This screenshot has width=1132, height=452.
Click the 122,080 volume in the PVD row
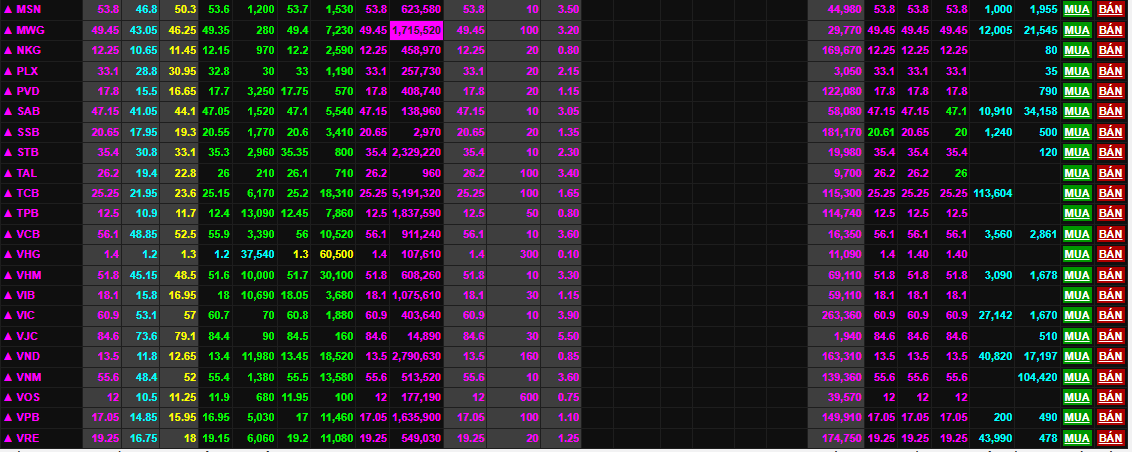[842, 91]
